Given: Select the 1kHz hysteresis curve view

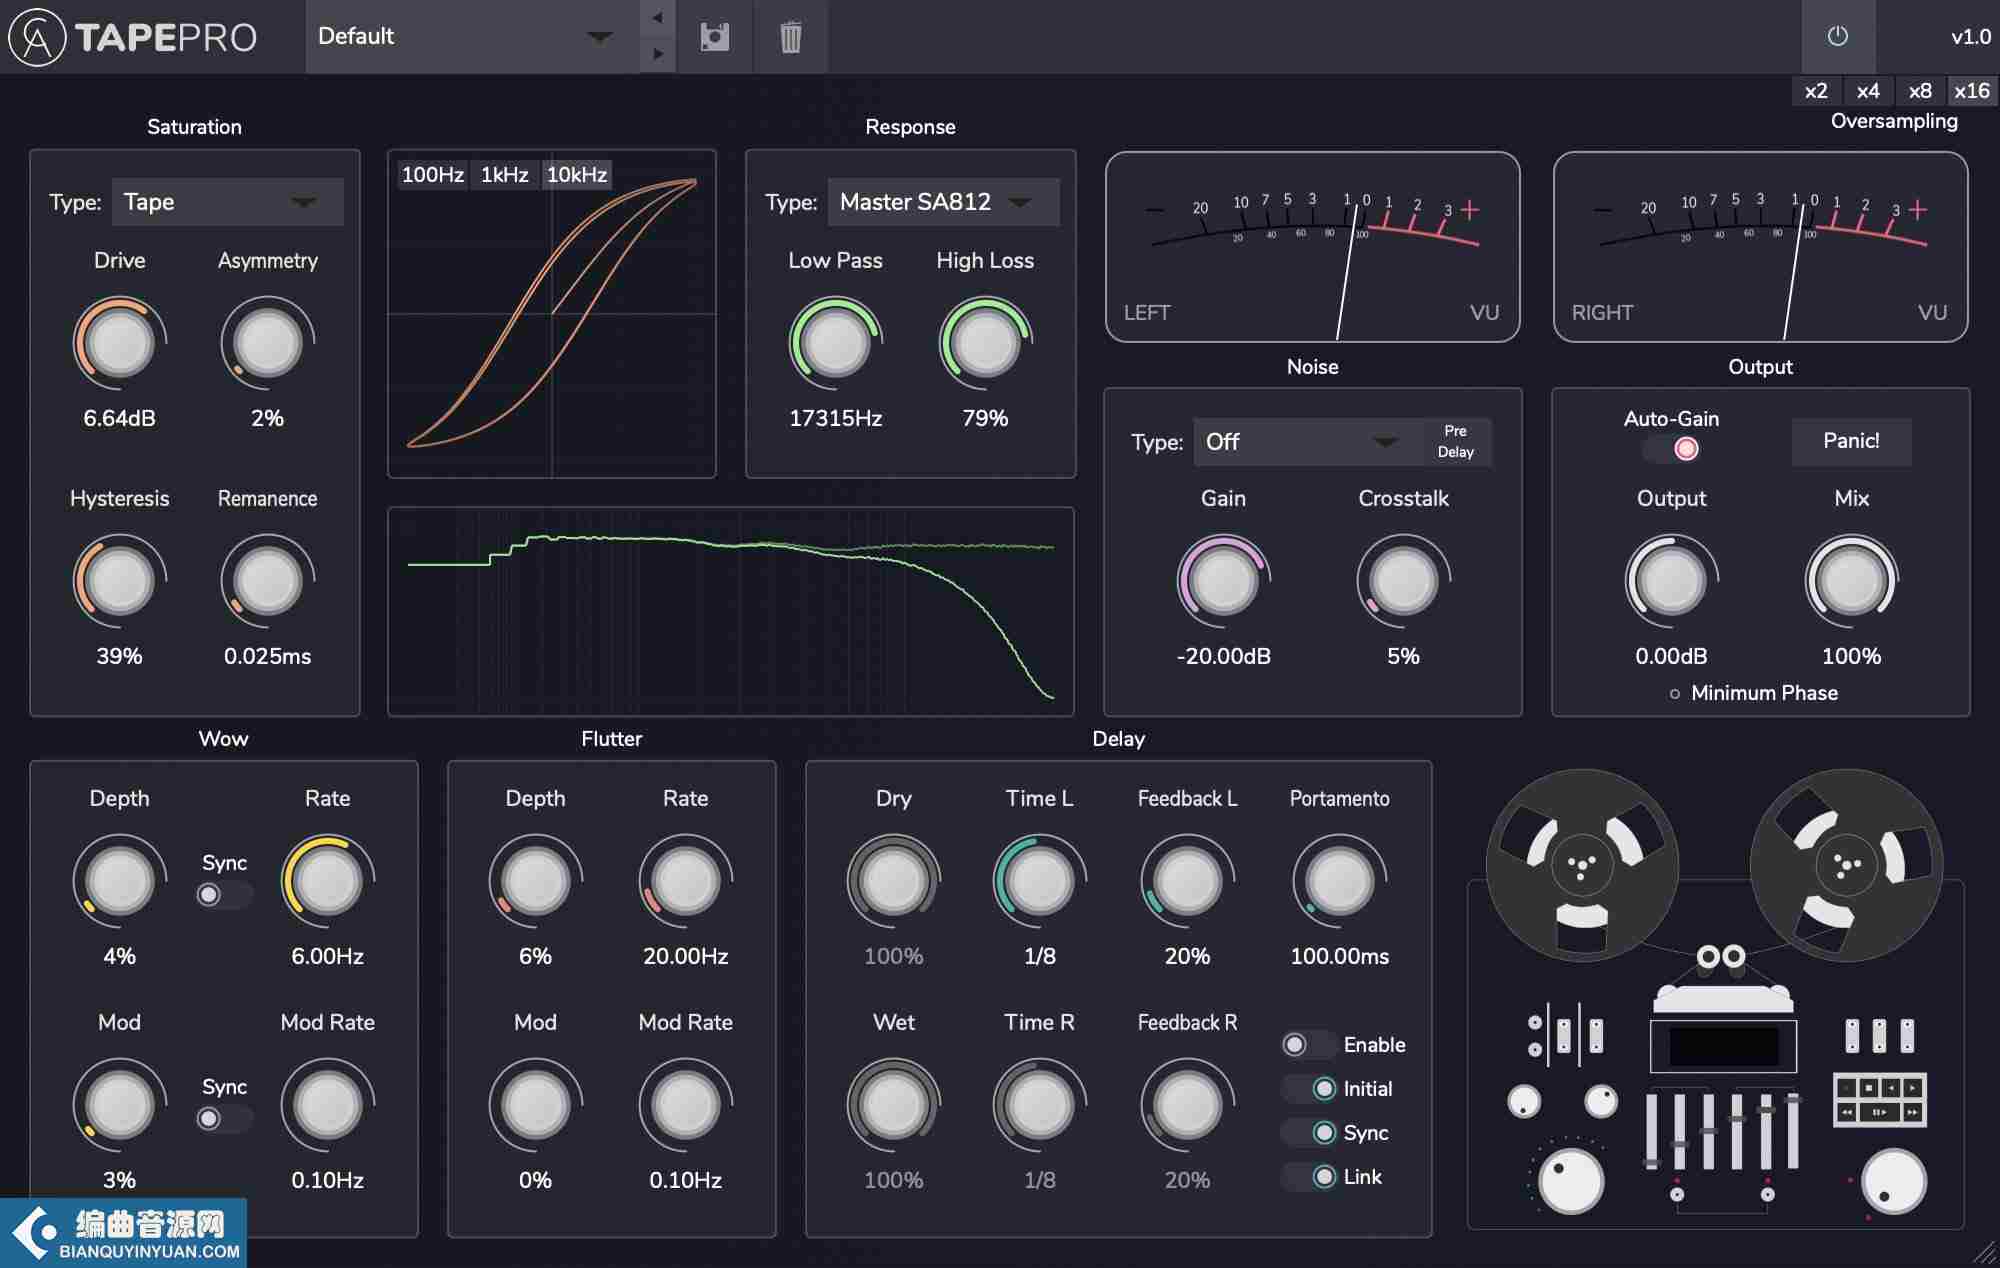Looking at the screenshot, I should pyautogui.click(x=505, y=175).
